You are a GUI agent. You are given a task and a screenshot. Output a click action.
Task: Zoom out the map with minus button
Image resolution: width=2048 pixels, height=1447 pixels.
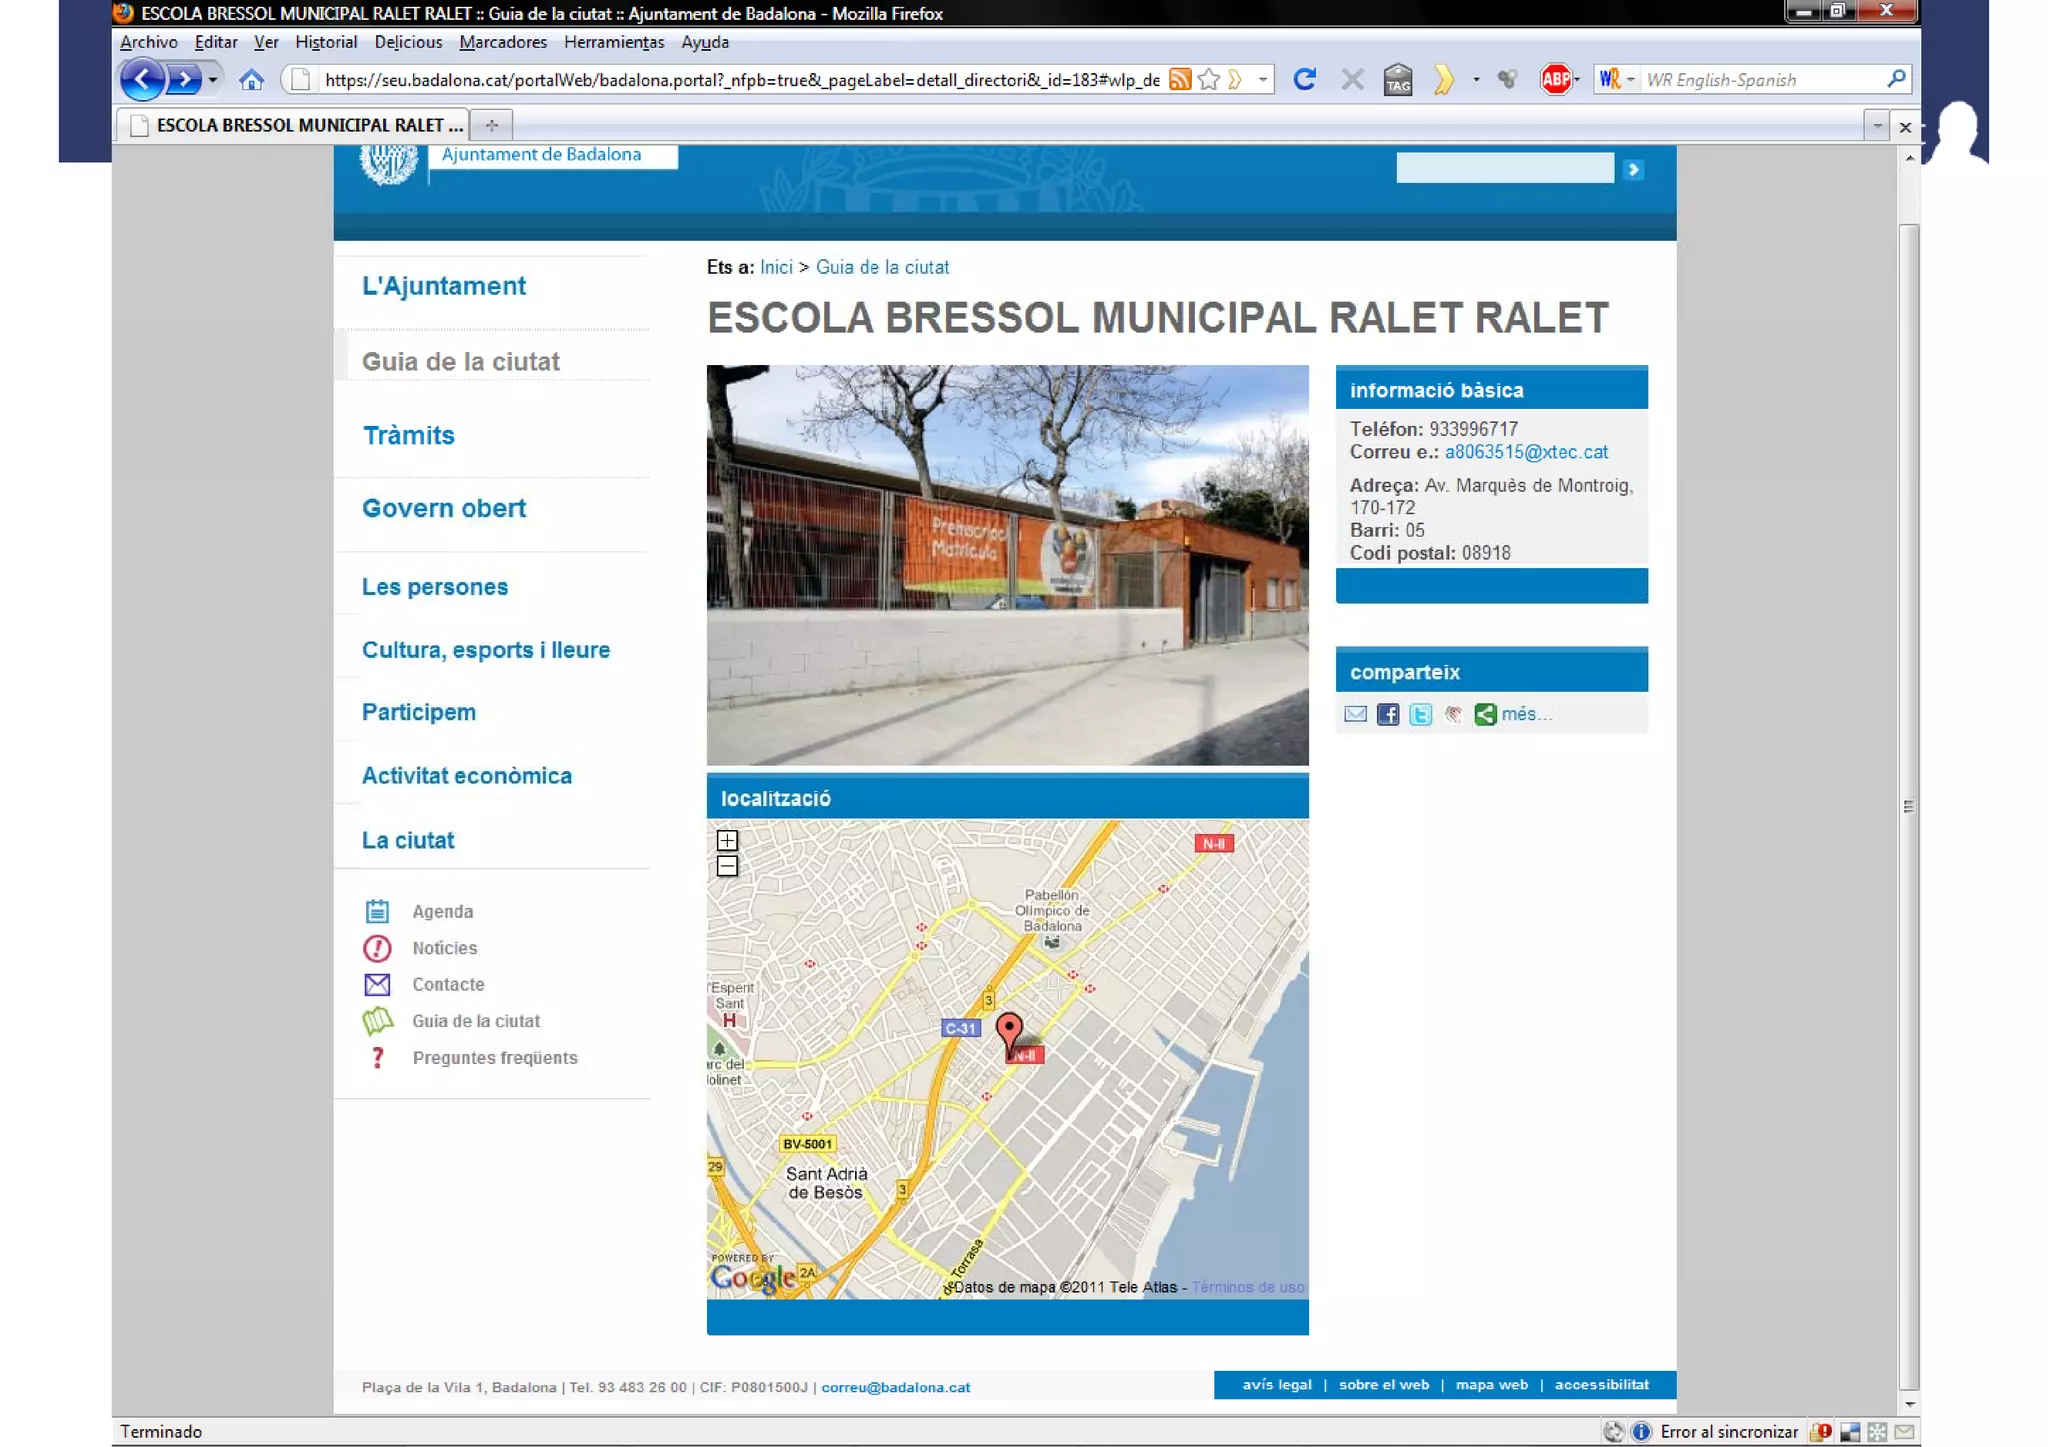pyautogui.click(x=727, y=866)
